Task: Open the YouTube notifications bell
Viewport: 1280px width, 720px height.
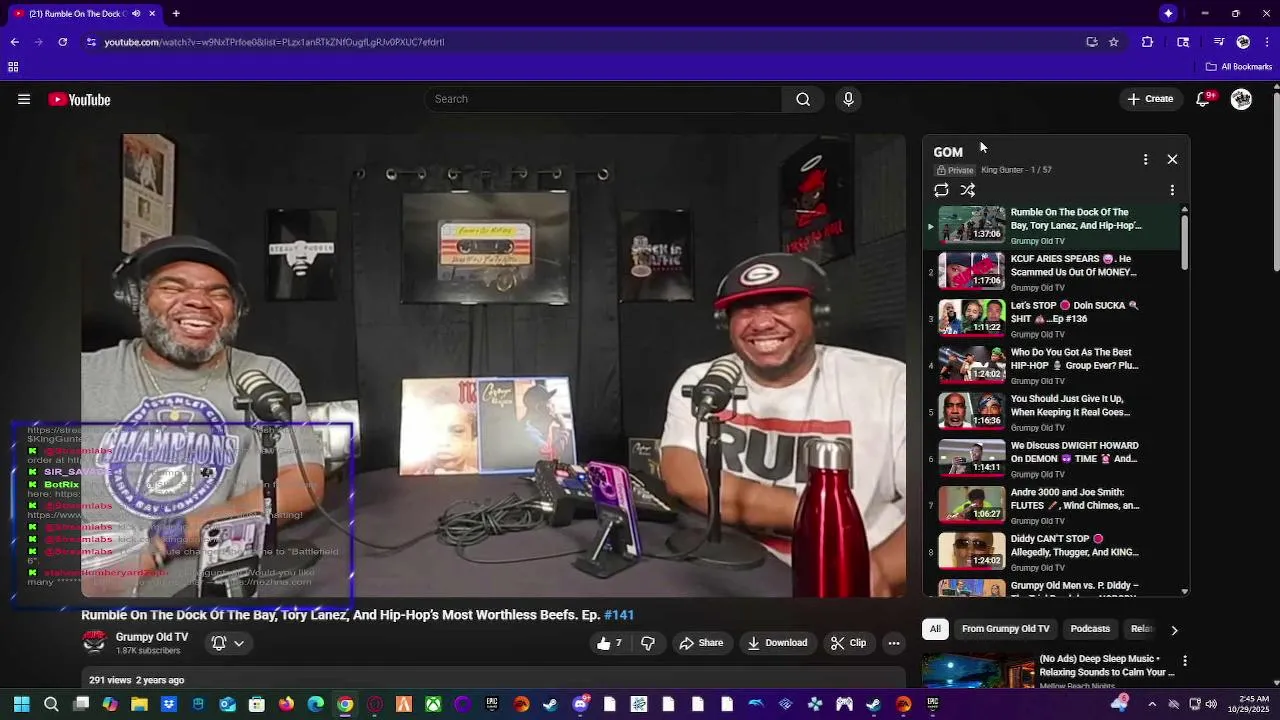Action: 1204,99
